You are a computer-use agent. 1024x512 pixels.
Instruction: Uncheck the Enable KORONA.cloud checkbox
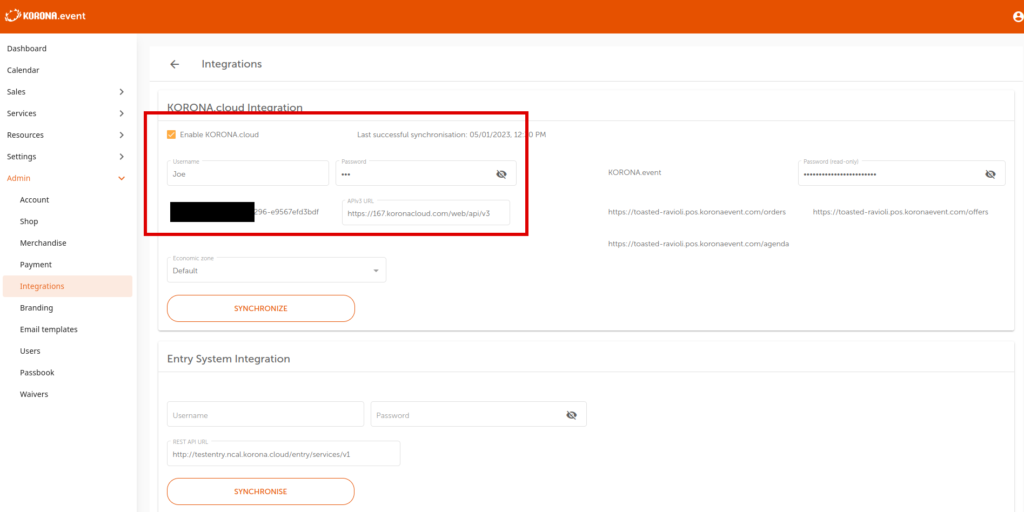[x=171, y=135]
